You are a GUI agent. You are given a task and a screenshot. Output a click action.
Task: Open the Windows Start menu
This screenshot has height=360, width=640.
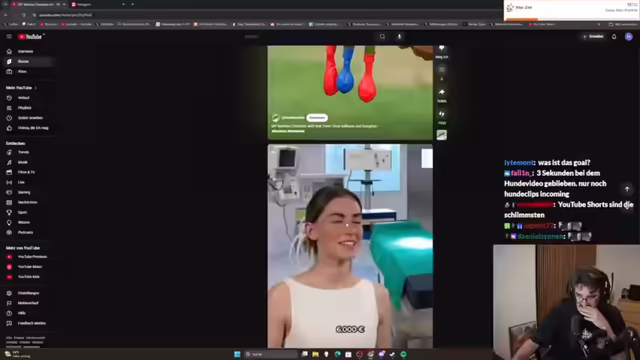coord(237,354)
